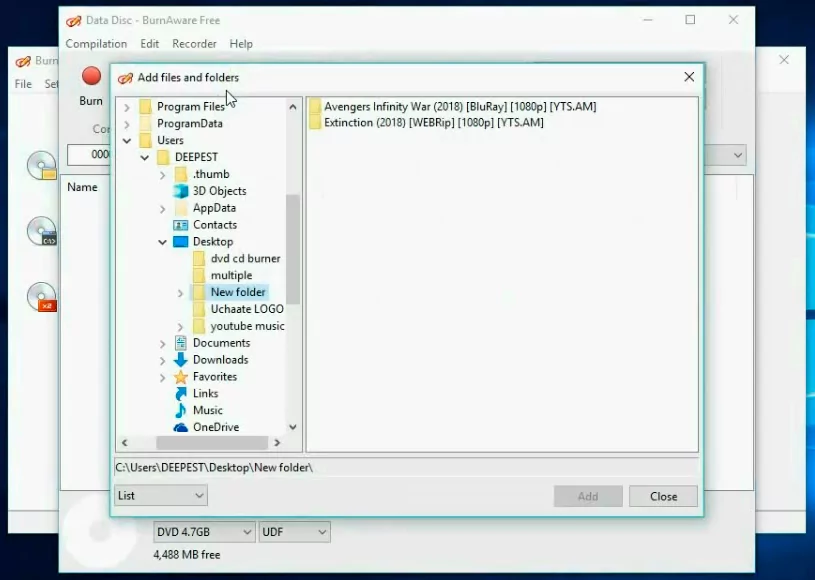
Task: Click the Music note icon
Action: click(x=180, y=411)
